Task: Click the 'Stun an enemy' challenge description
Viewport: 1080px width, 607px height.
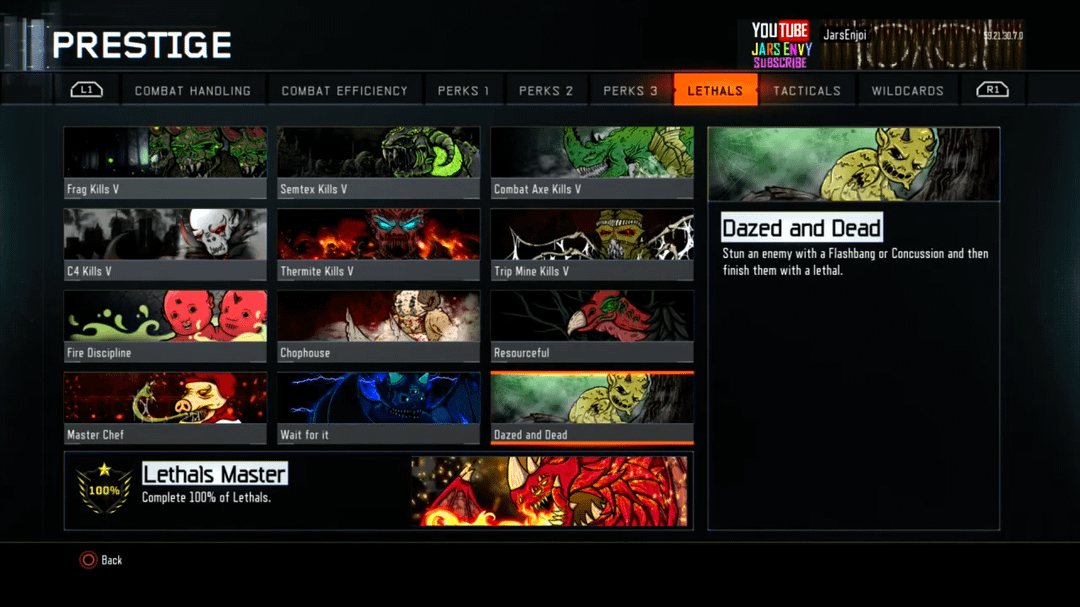Action: click(855, 262)
